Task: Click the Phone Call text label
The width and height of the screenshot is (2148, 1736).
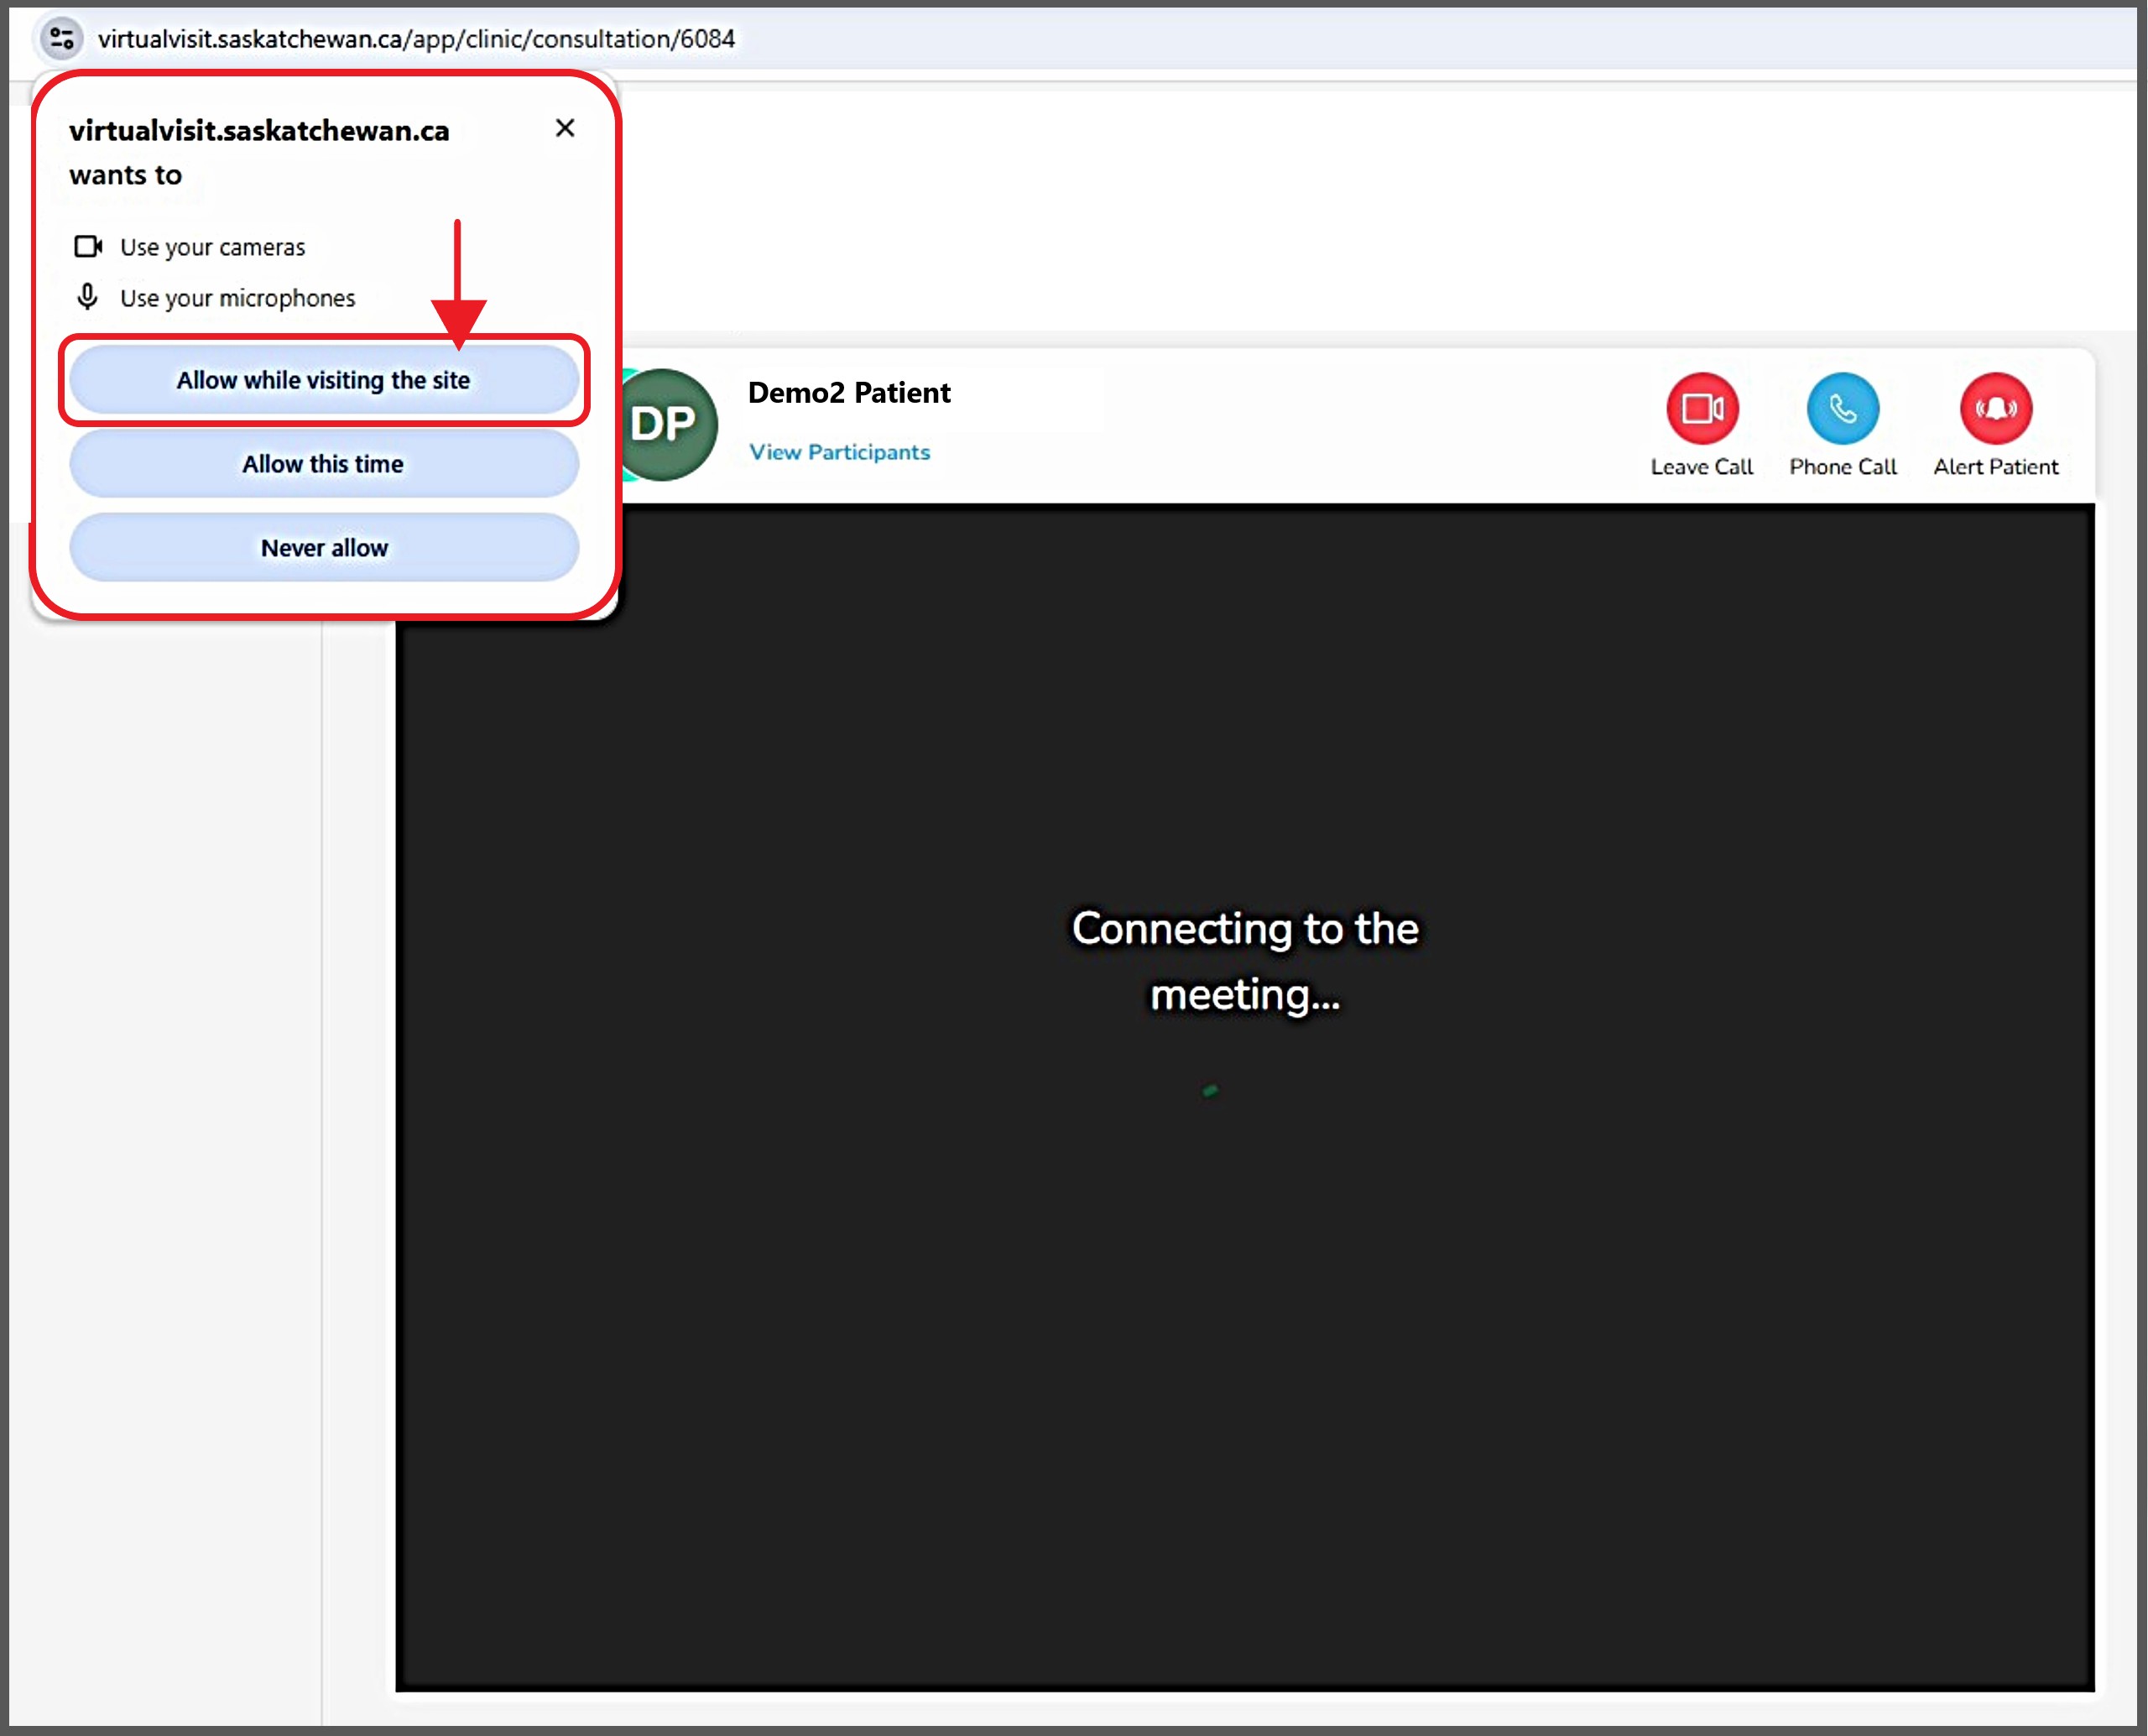Action: pos(1842,467)
